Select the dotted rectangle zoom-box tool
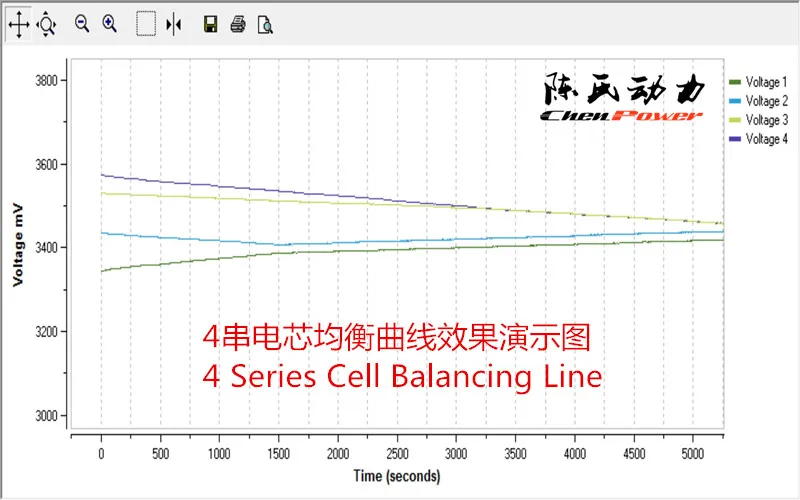This screenshot has height=500, width=800. coord(146,24)
